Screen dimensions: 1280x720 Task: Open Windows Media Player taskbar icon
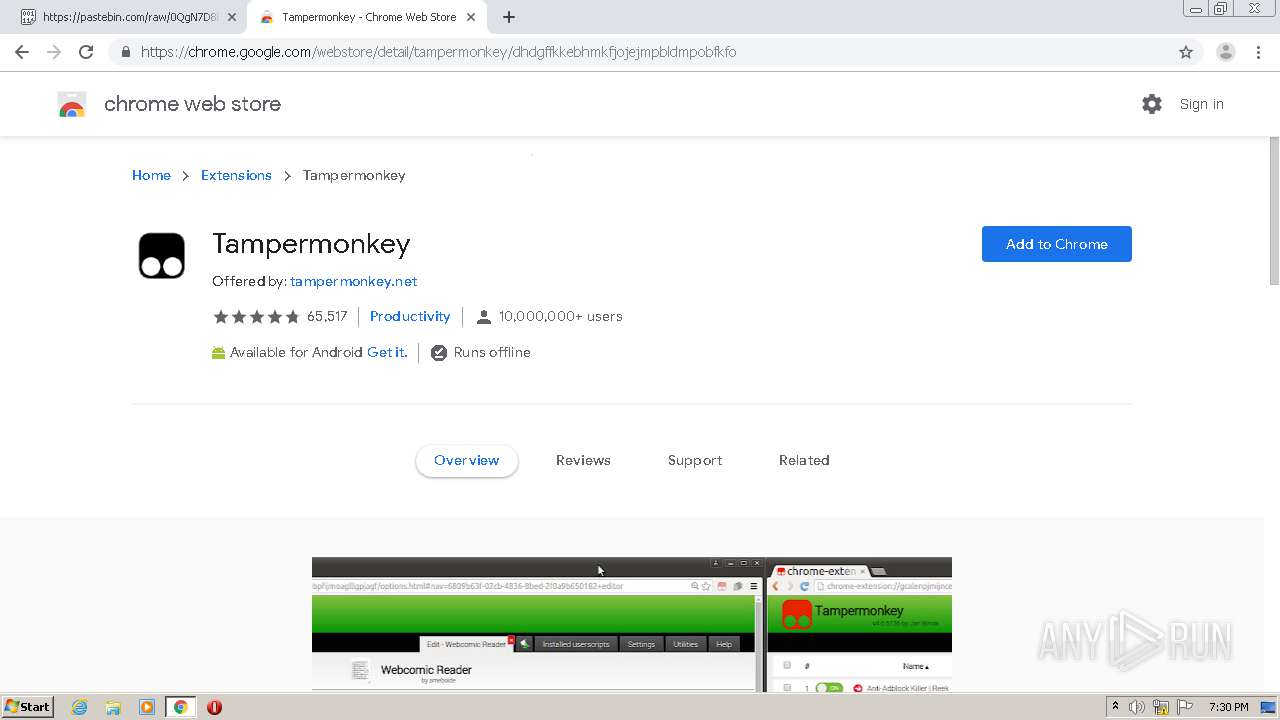[147, 707]
